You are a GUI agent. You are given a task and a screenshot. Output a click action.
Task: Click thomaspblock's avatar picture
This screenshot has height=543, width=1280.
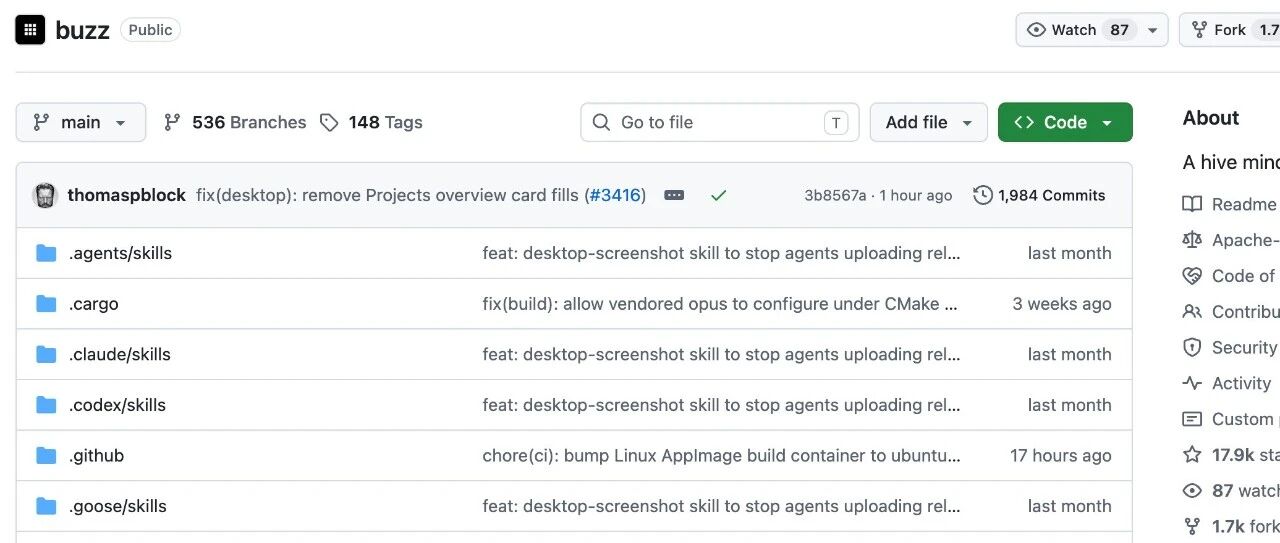point(45,195)
